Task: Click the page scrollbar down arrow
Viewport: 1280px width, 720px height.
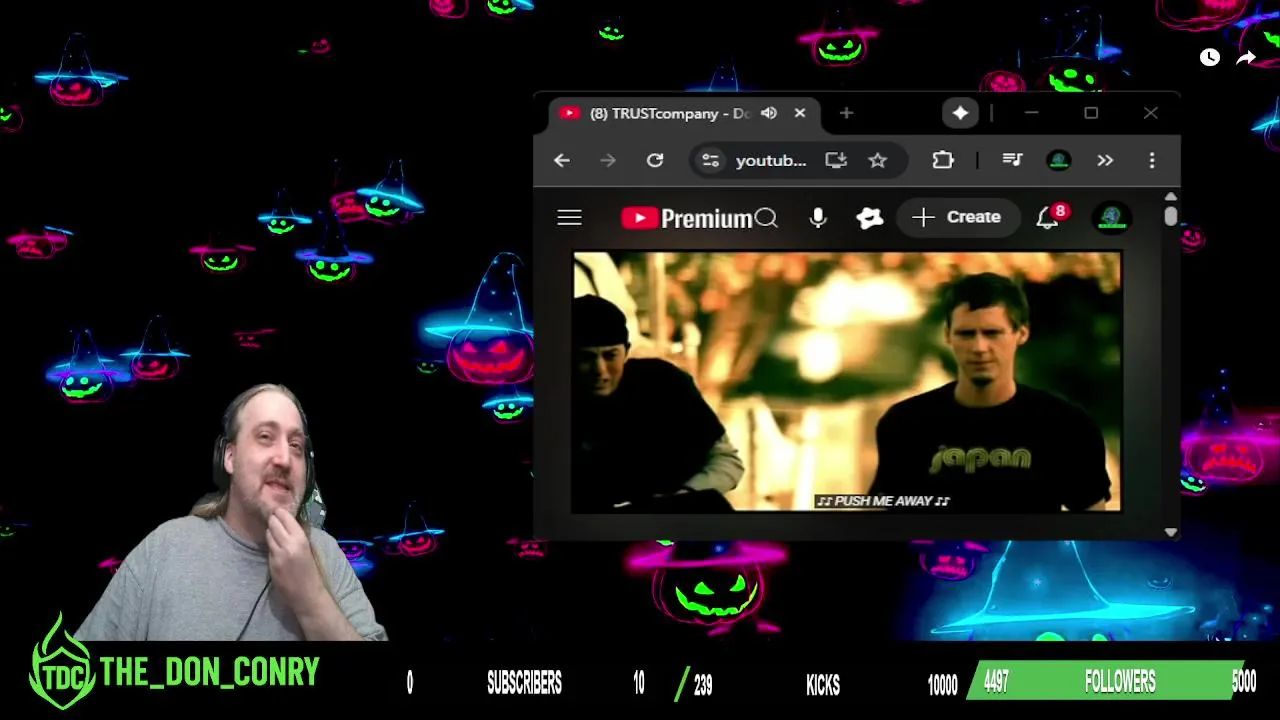Action: click(x=1171, y=533)
